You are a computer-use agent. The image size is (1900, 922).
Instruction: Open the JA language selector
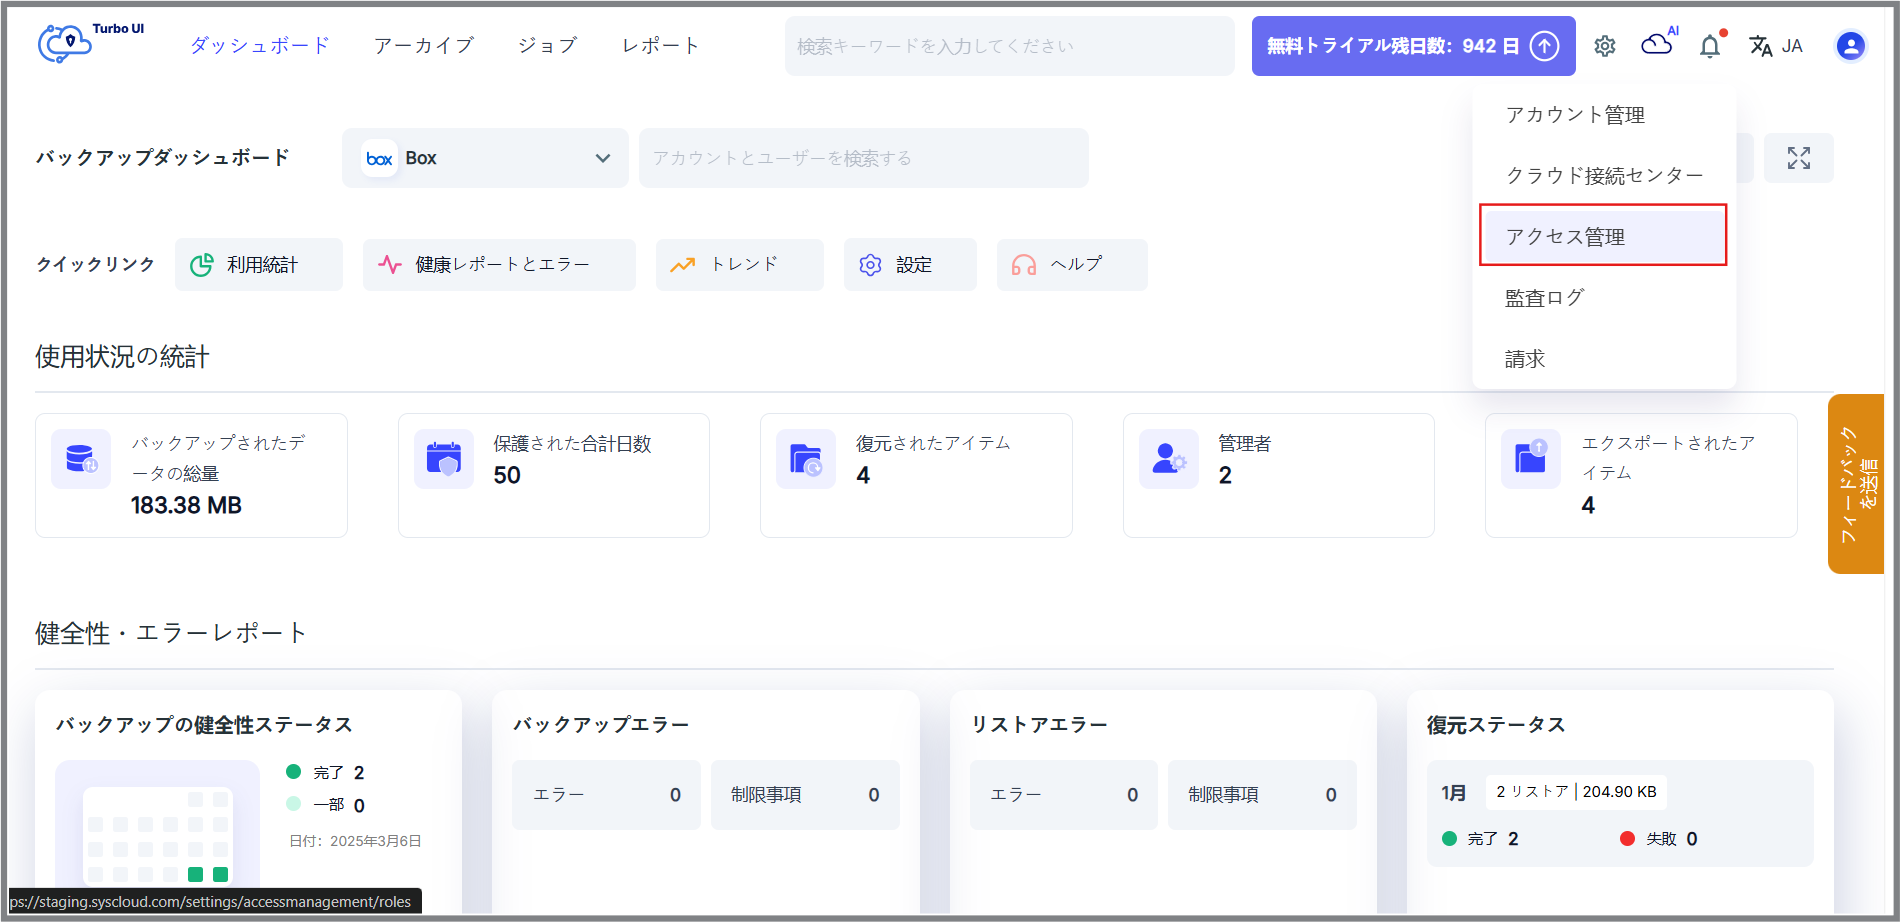coord(1776,46)
